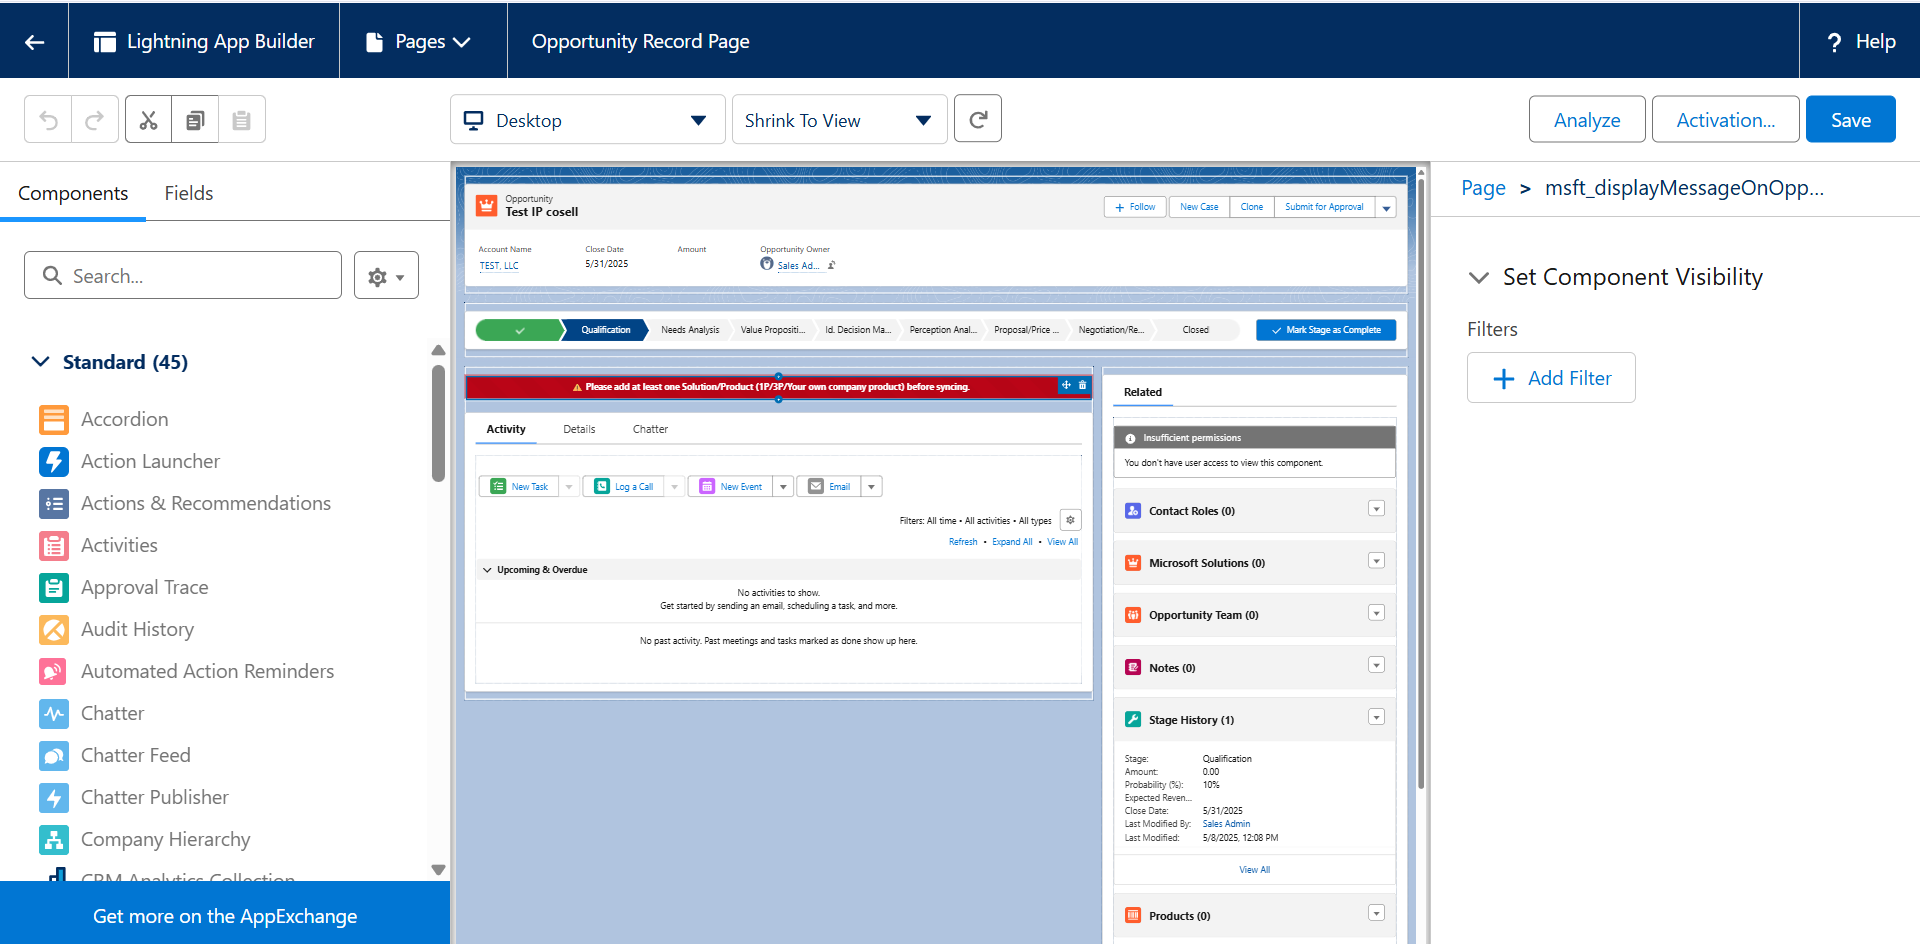Screen dimensions: 1920x944
Task: Click the Copy icon in toolbar
Action: coord(195,120)
